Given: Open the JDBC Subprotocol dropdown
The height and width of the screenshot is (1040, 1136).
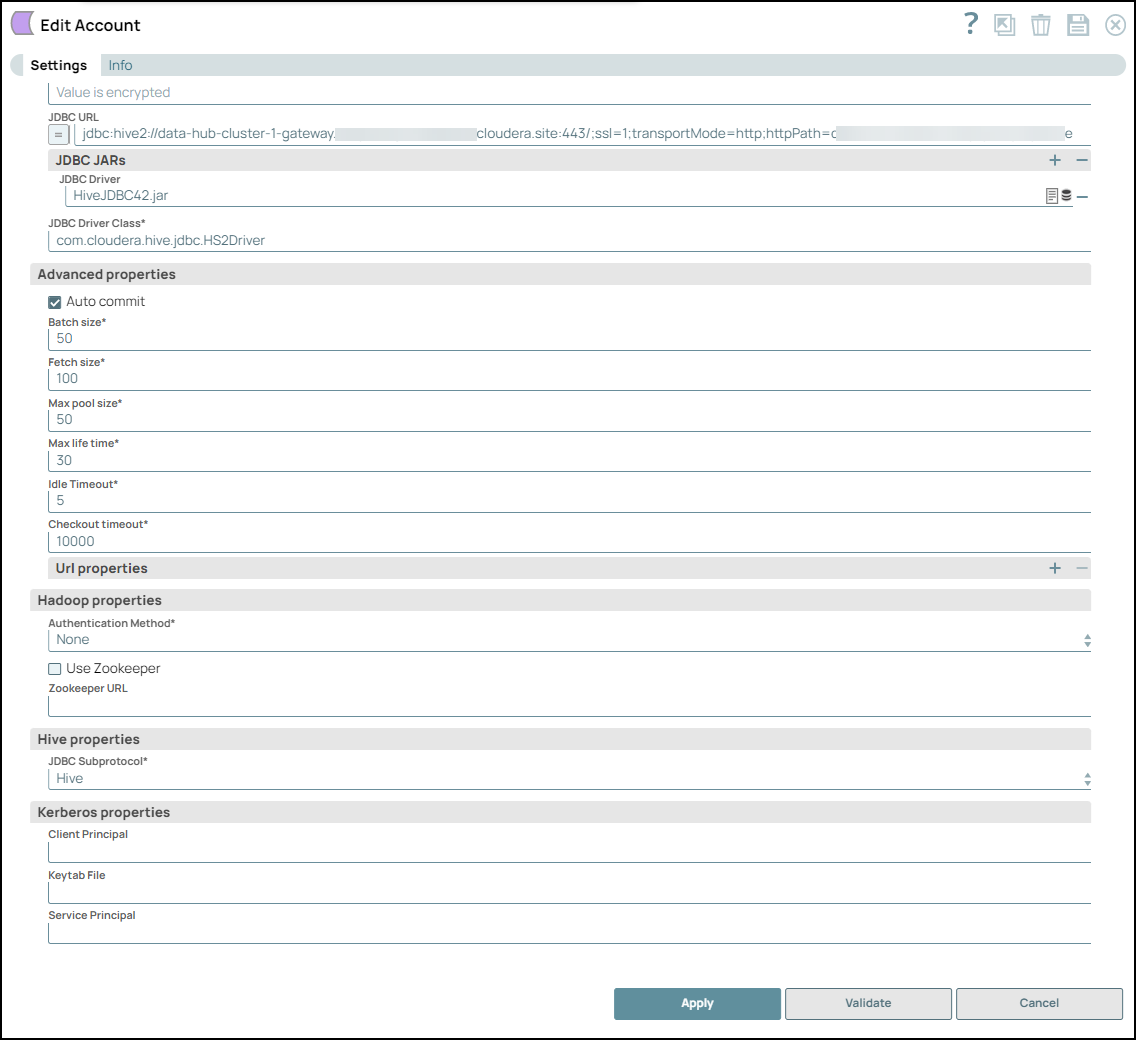Looking at the screenshot, I should click(x=568, y=779).
